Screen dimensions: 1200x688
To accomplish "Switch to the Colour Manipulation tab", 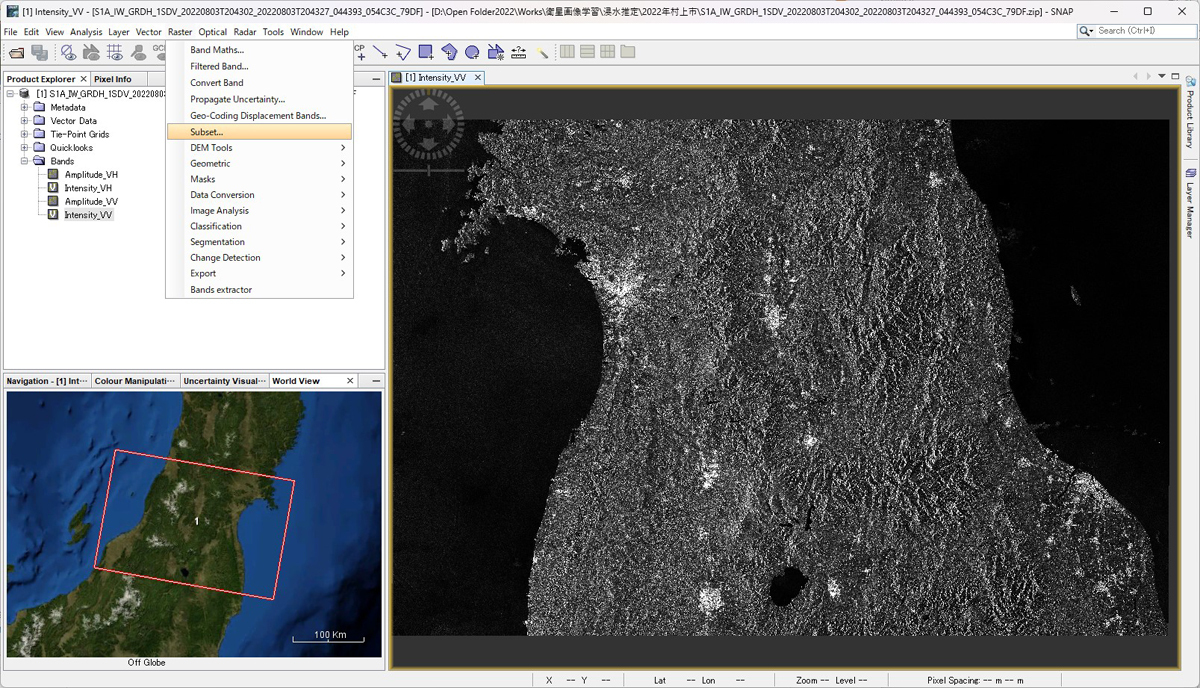I will pos(135,381).
